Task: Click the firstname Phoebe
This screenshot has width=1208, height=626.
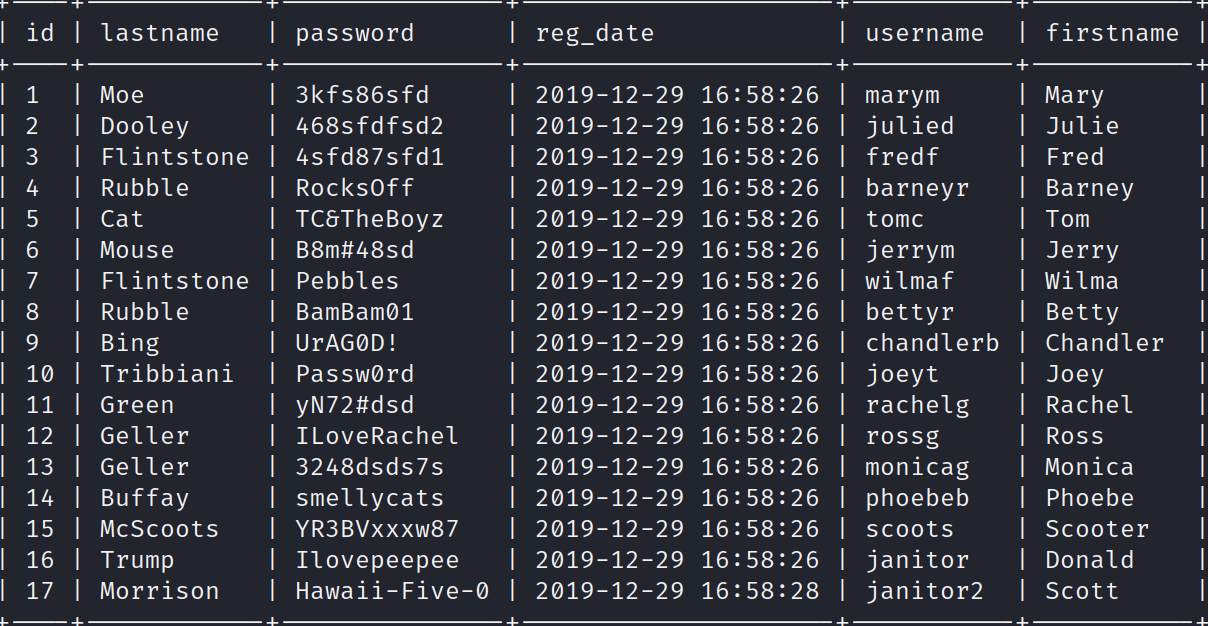Action: (x=1089, y=498)
